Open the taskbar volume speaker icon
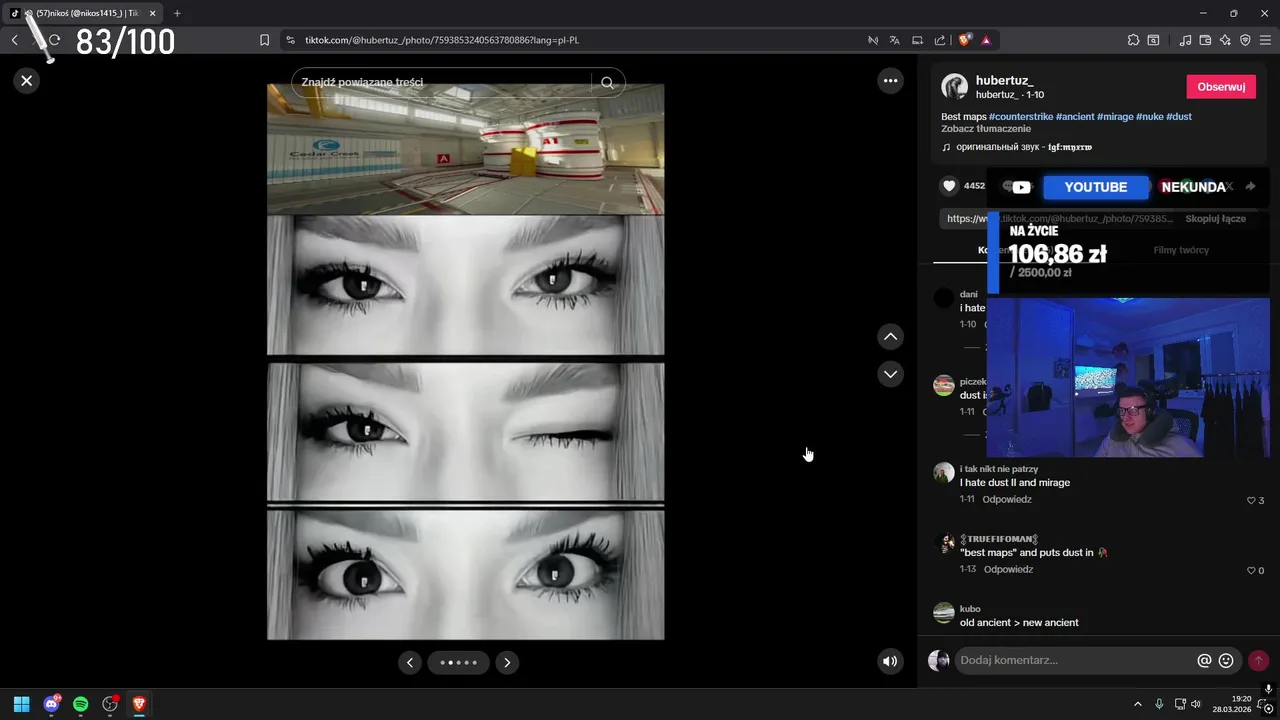The image size is (1280, 720). (x=1196, y=704)
